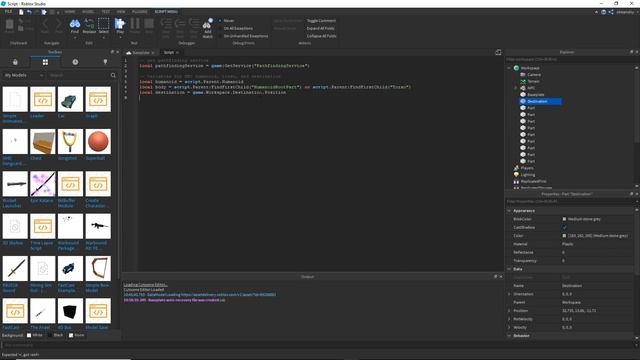640x360 pixels.
Task: Collapse the Workspace tree node
Action: click(x=509, y=68)
